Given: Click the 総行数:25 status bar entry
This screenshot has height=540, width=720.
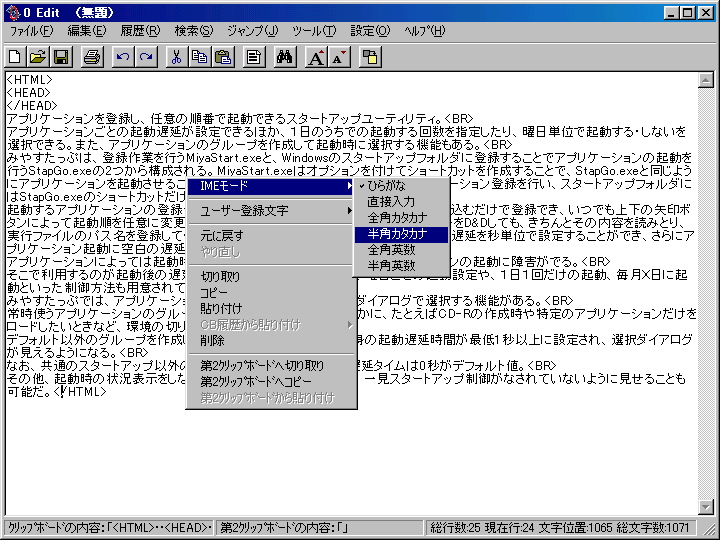Looking at the screenshot, I should point(455,528).
